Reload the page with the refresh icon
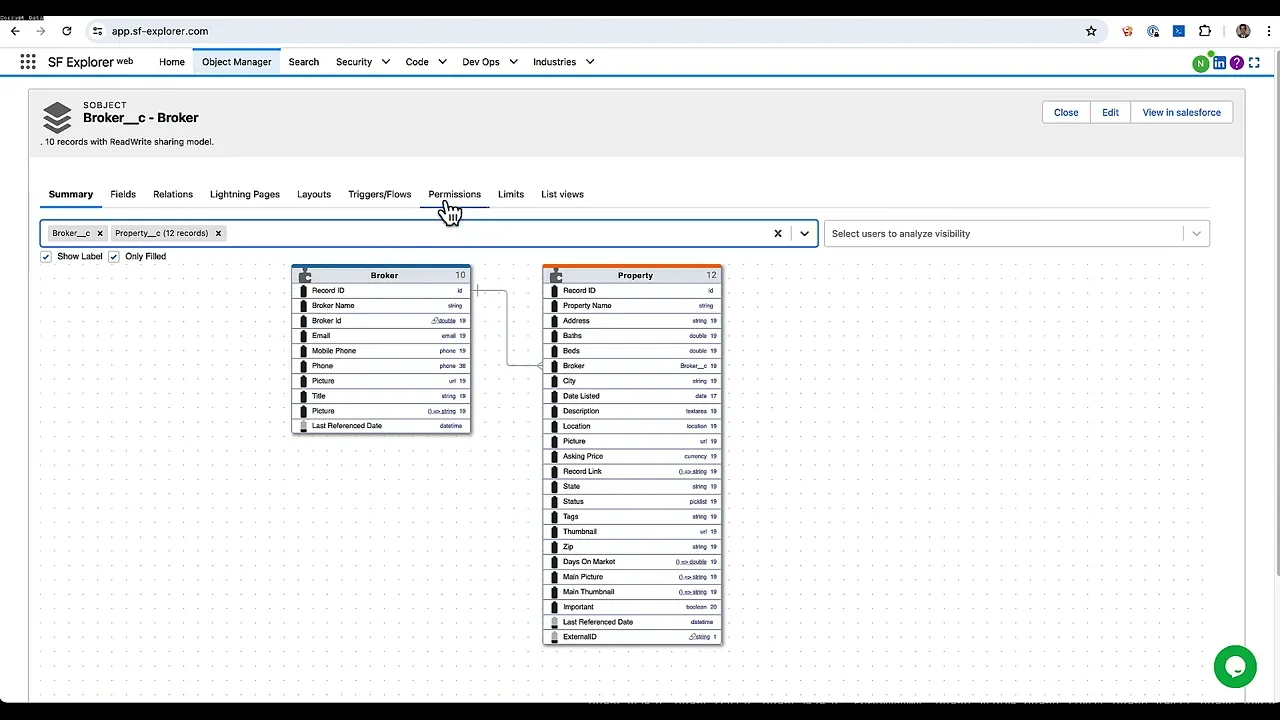1280x720 pixels. 67,31
